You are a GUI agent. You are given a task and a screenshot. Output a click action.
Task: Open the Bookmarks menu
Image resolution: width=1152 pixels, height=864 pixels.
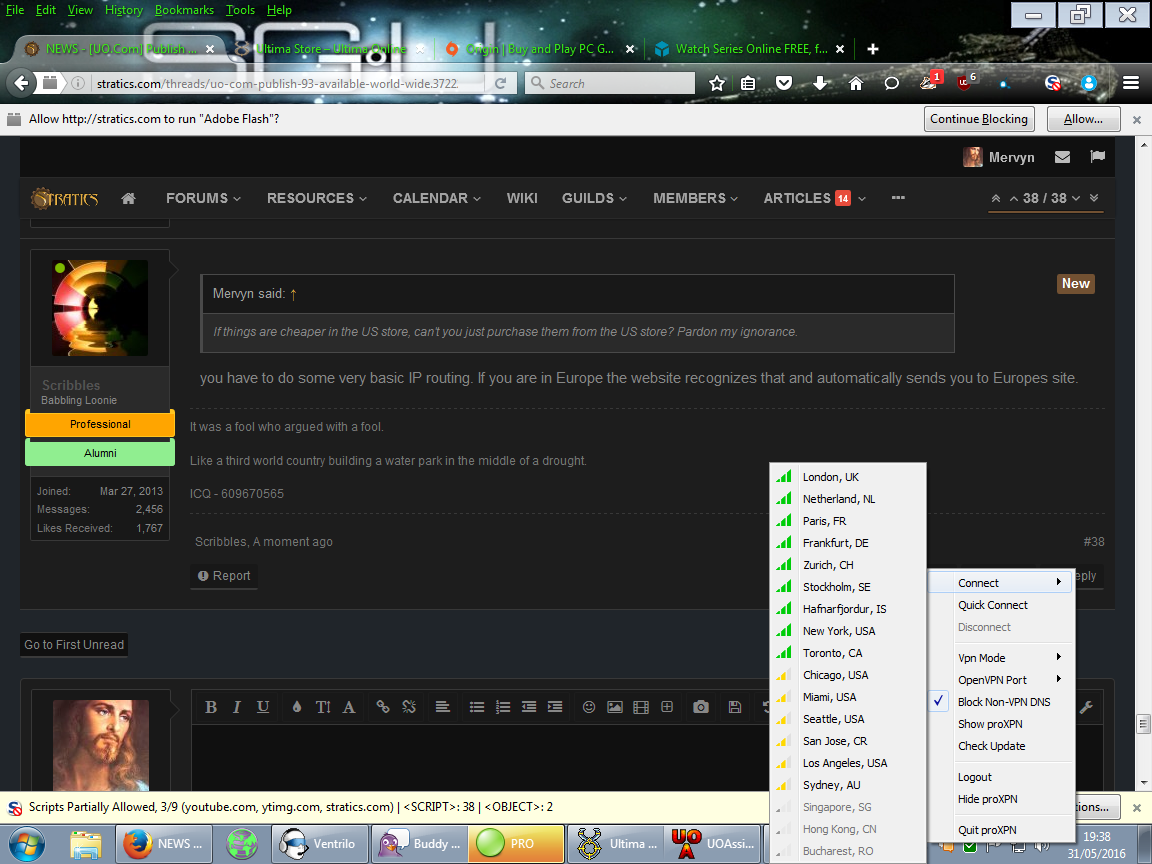pos(184,10)
